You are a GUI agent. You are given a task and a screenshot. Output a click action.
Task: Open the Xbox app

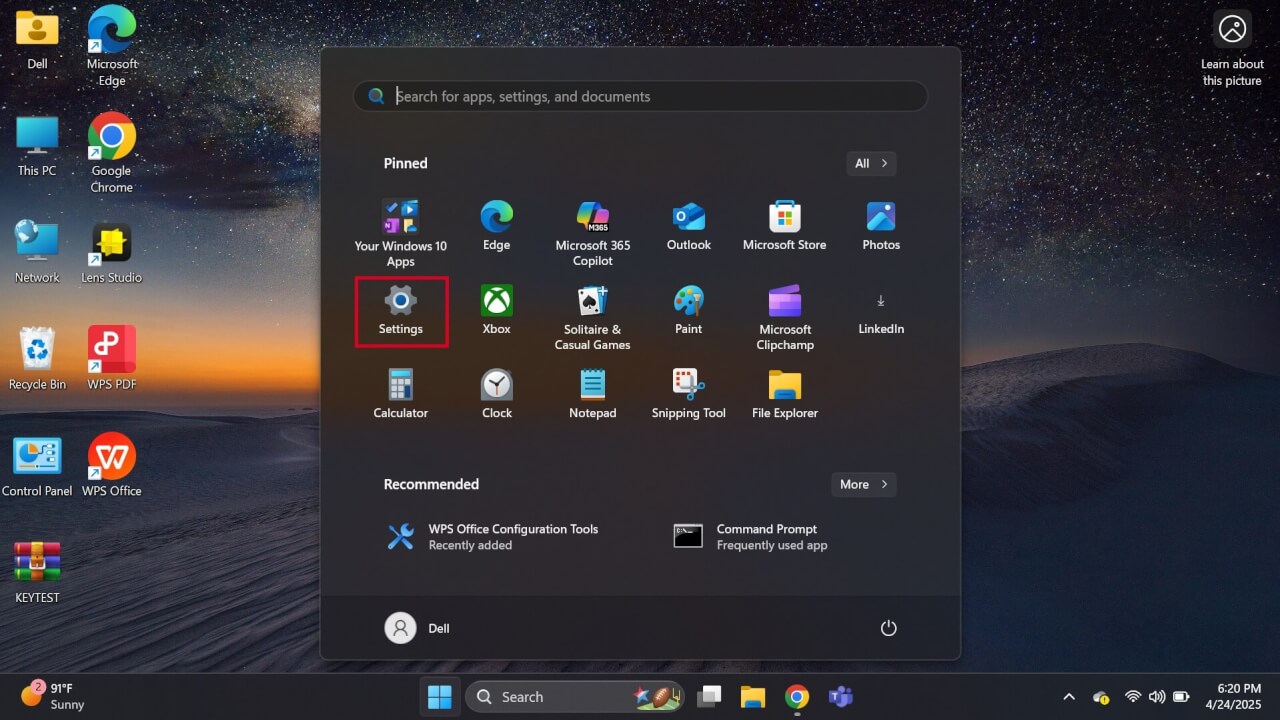click(x=497, y=311)
